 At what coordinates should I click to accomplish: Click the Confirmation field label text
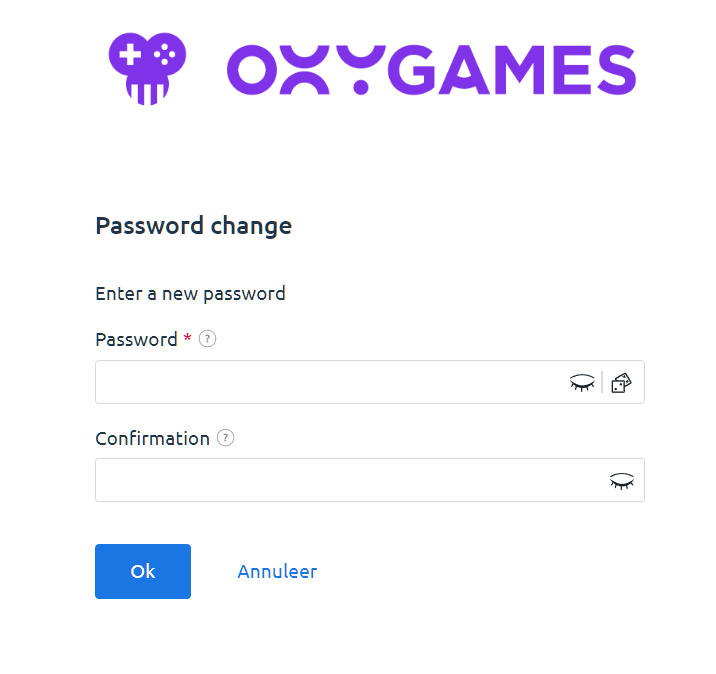coord(152,438)
